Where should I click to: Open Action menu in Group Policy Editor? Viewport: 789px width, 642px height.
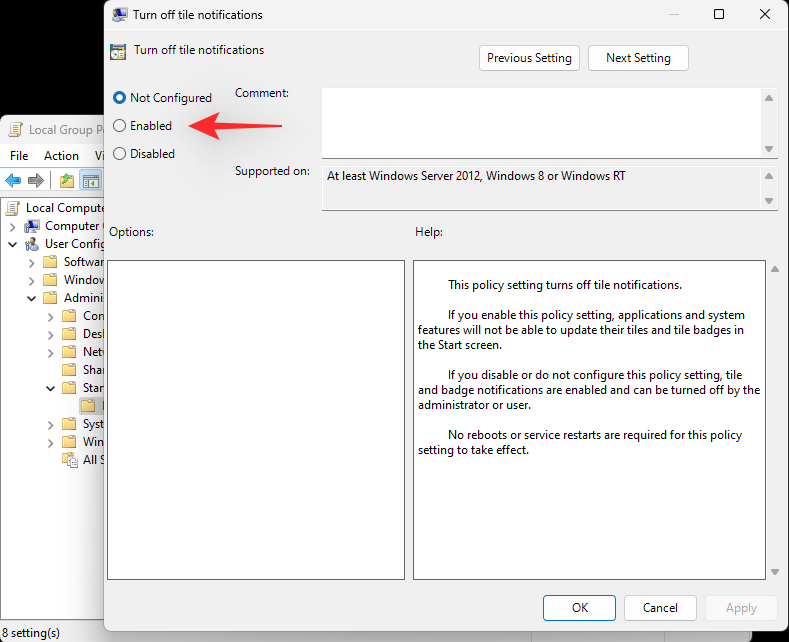click(x=61, y=156)
